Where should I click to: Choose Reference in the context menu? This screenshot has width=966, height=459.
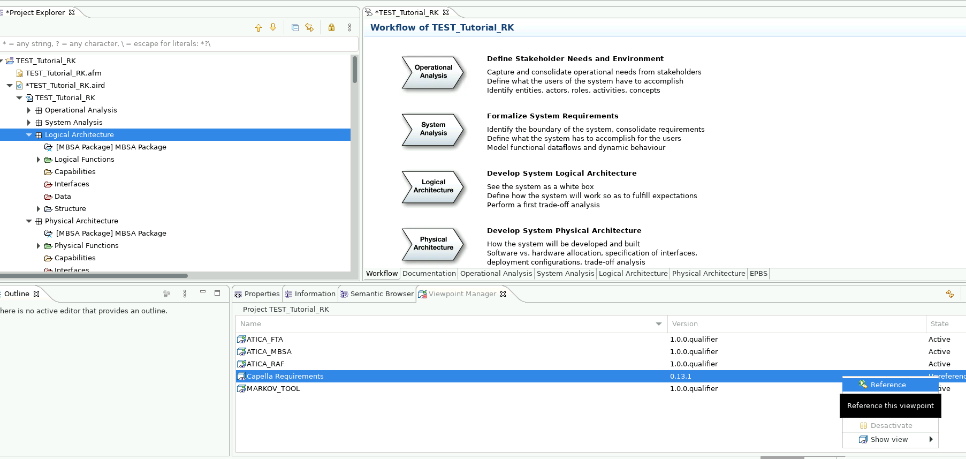(x=890, y=384)
